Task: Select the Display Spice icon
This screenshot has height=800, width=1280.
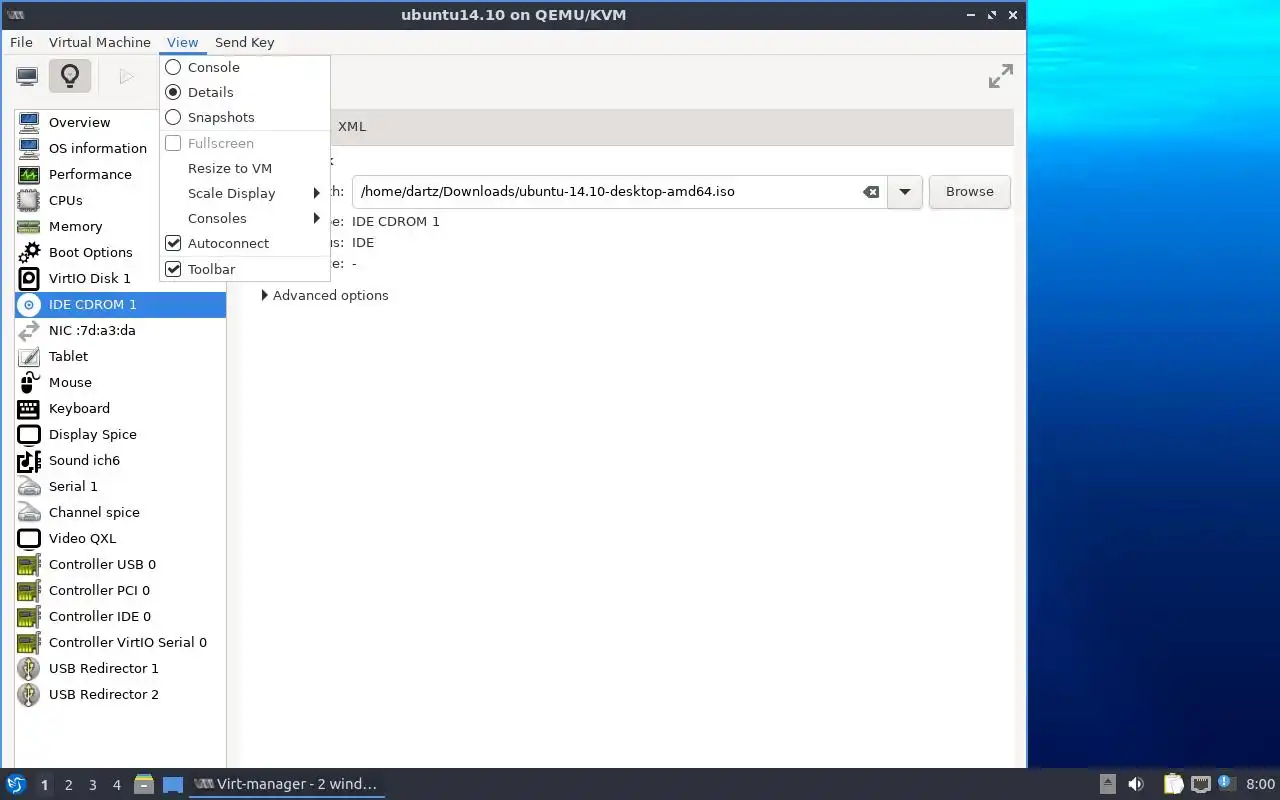Action: (x=29, y=434)
